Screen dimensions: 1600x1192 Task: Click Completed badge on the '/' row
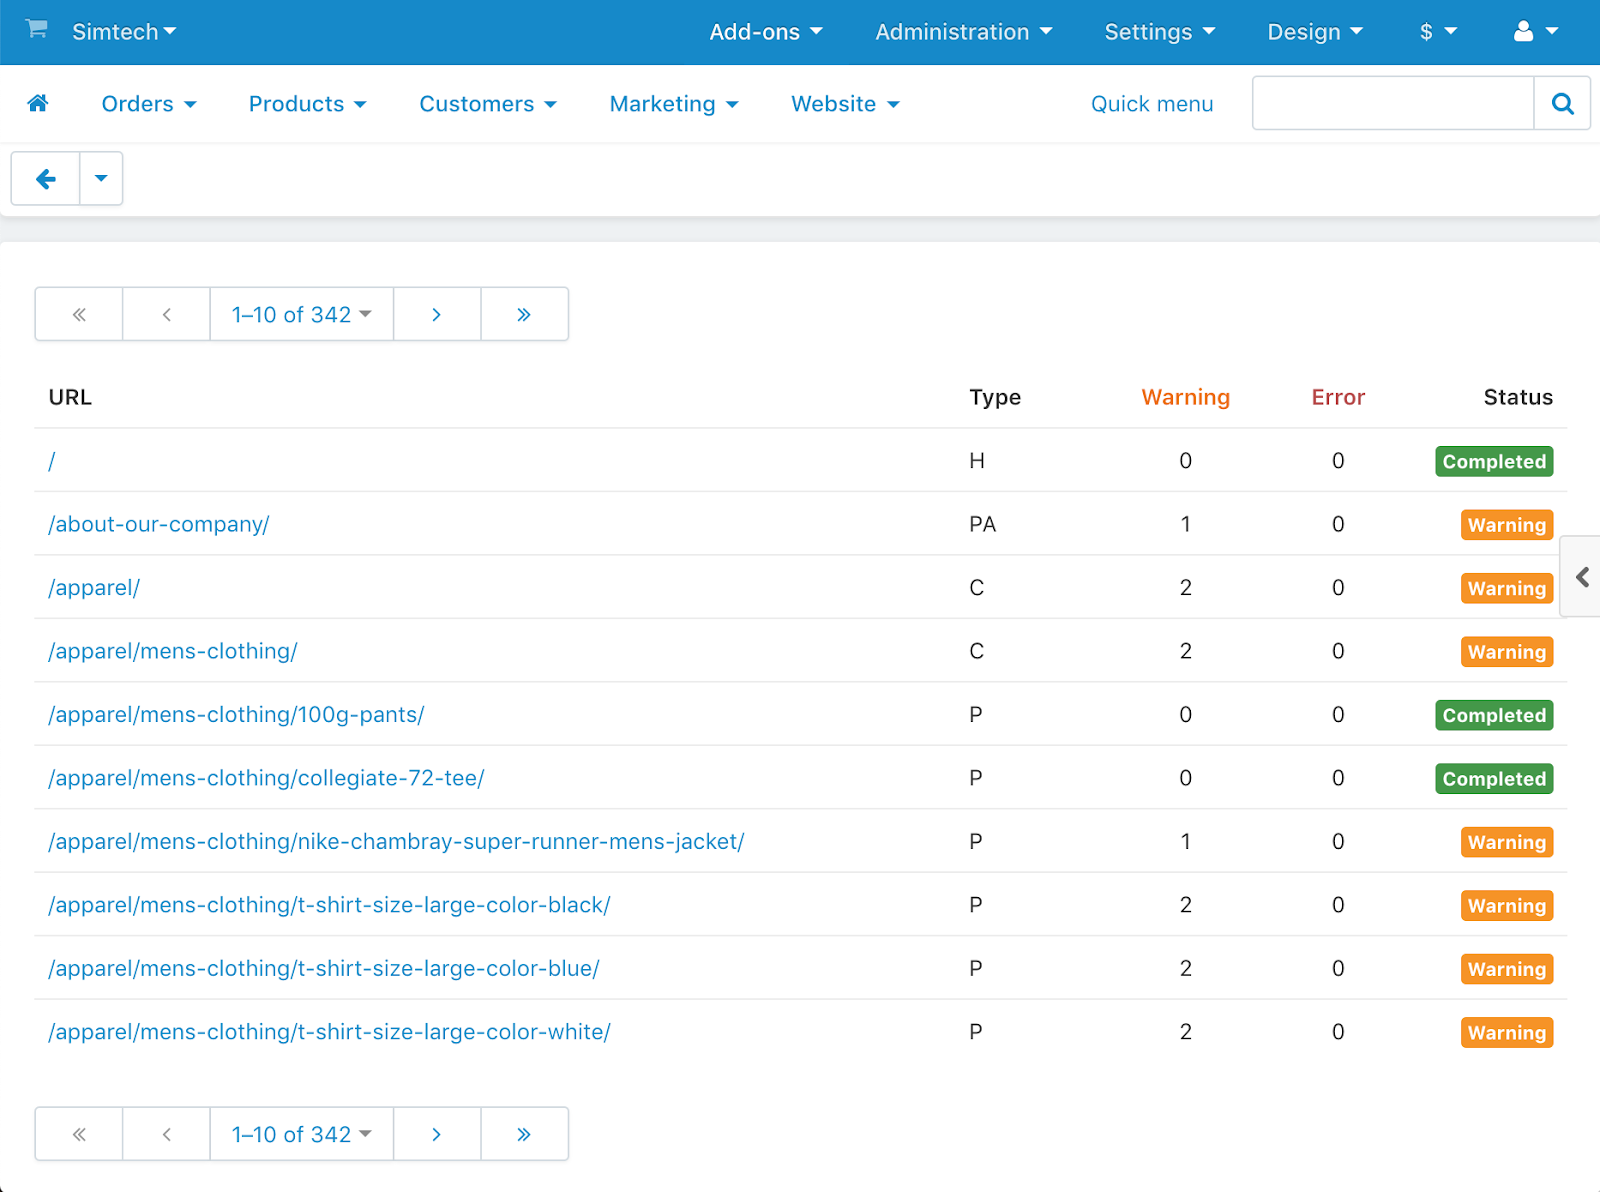tap(1494, 461)
